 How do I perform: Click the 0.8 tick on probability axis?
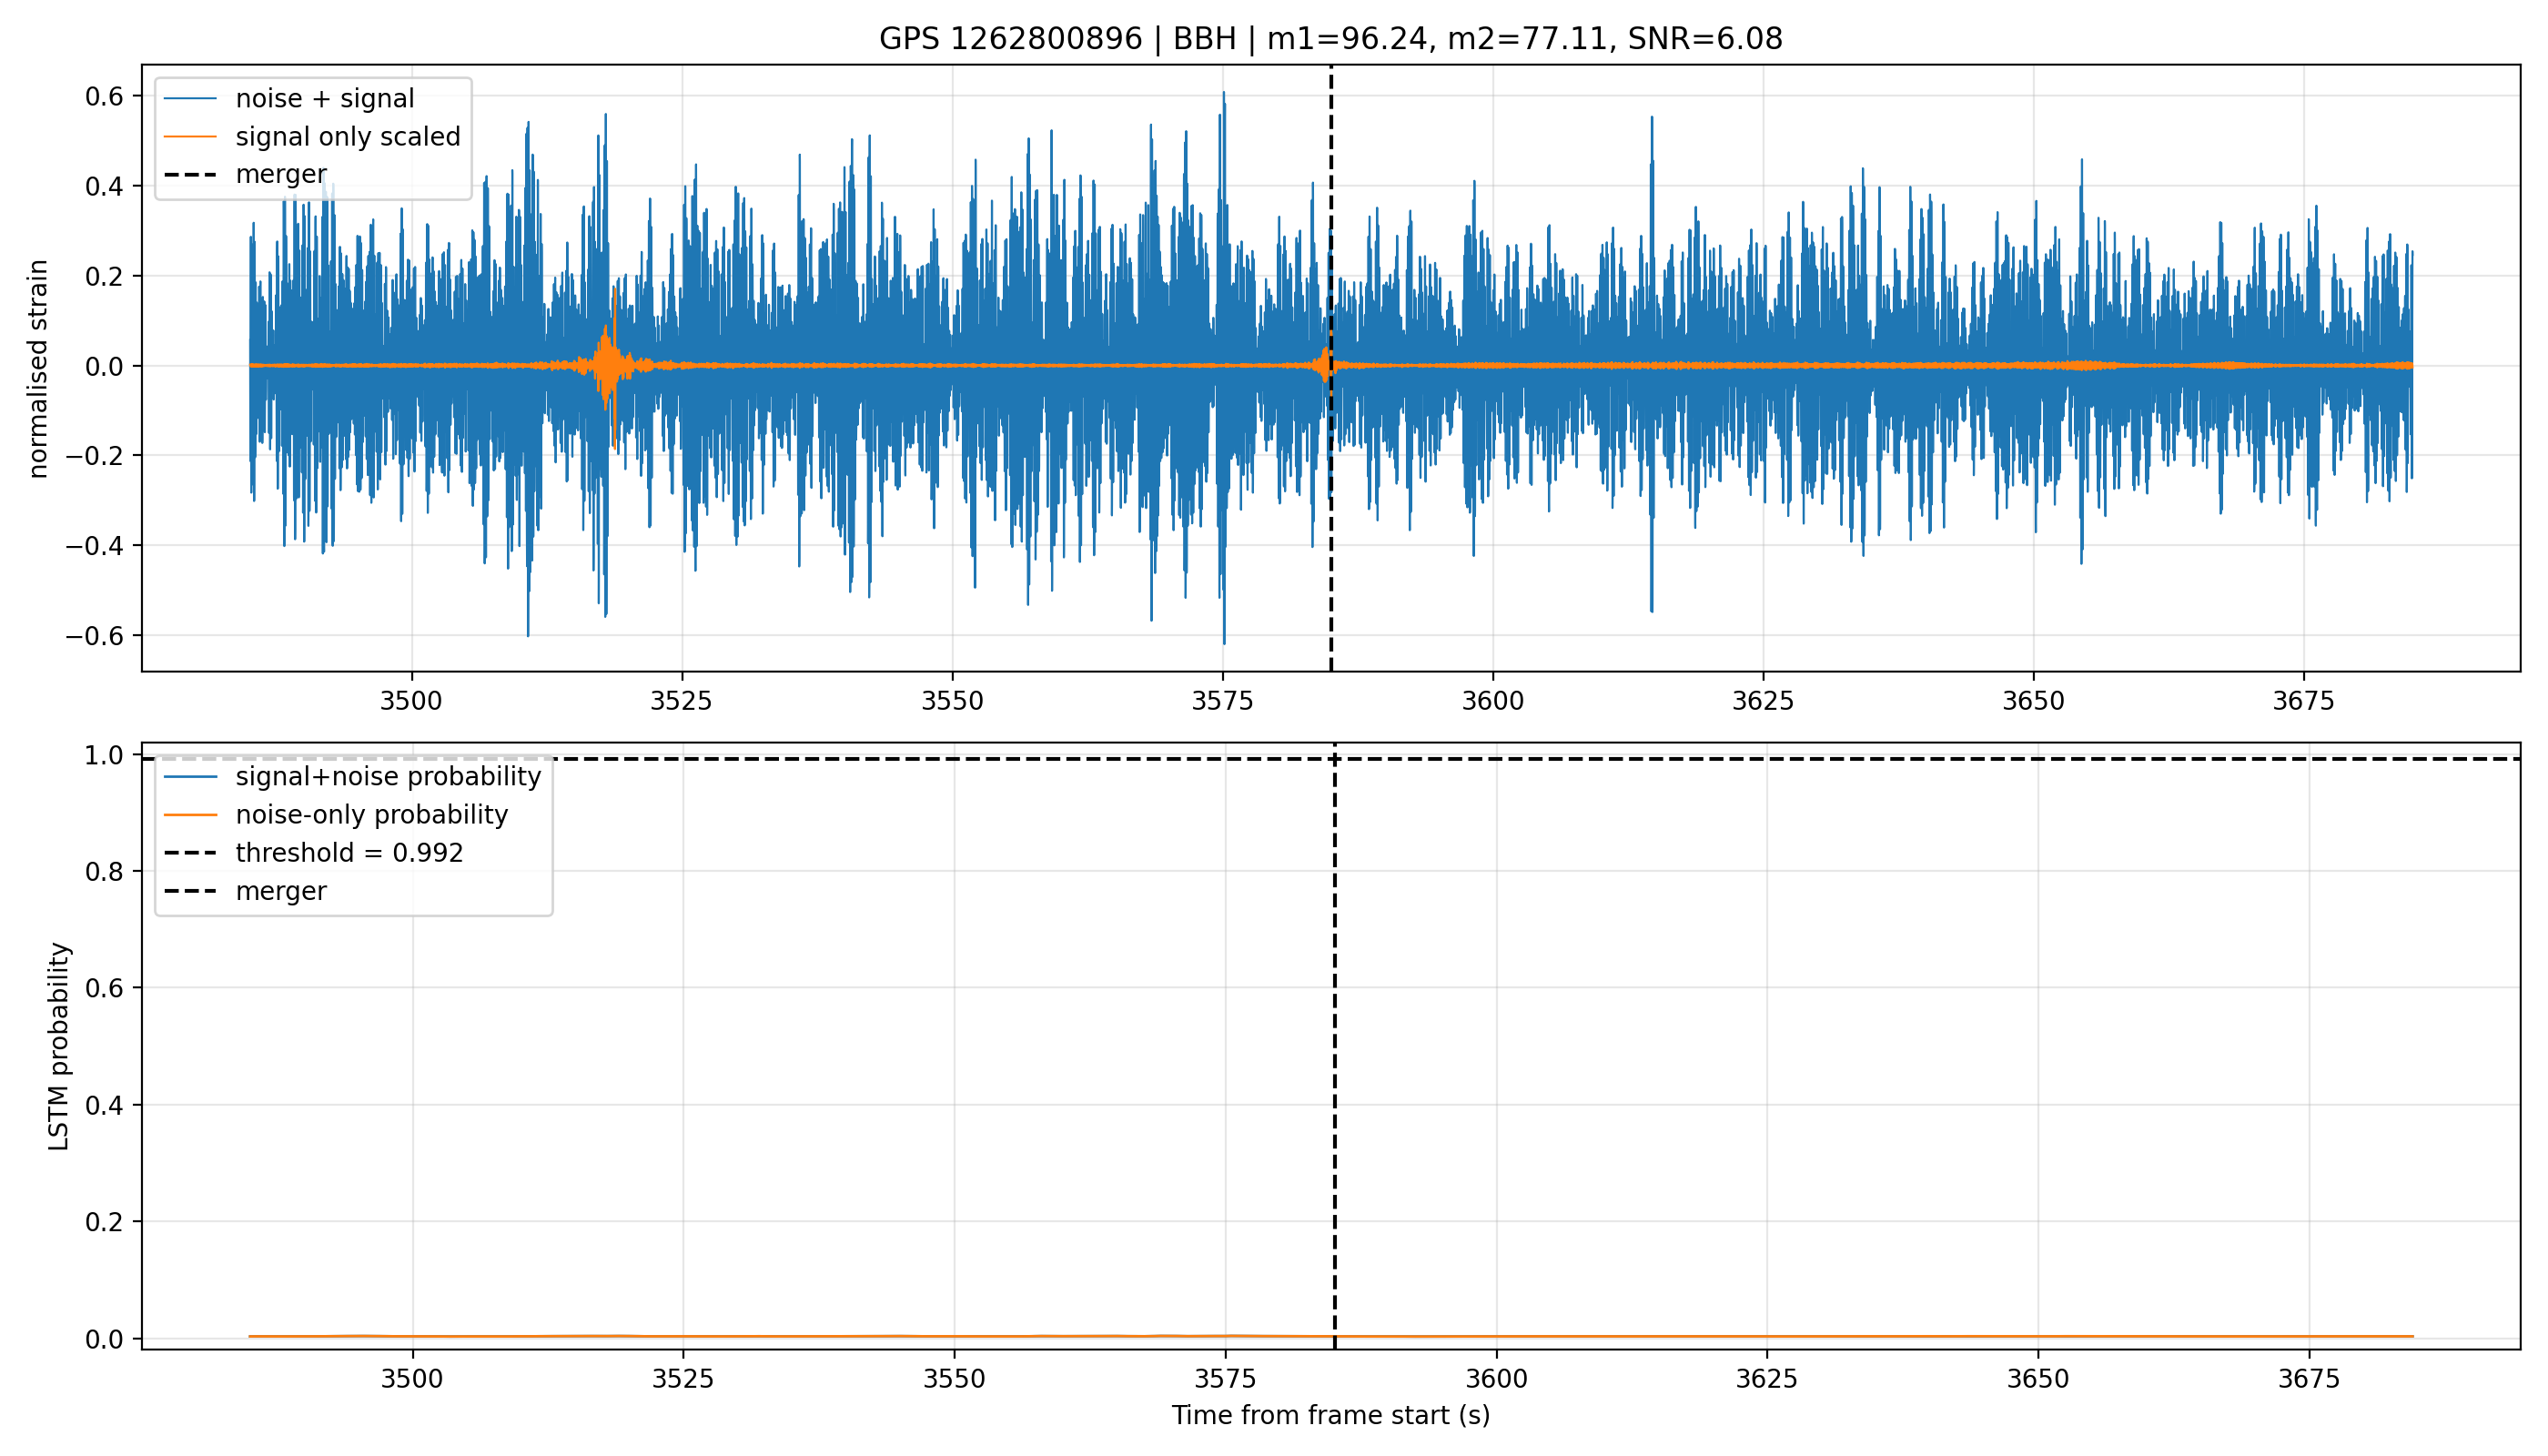(x=105, y=872)
